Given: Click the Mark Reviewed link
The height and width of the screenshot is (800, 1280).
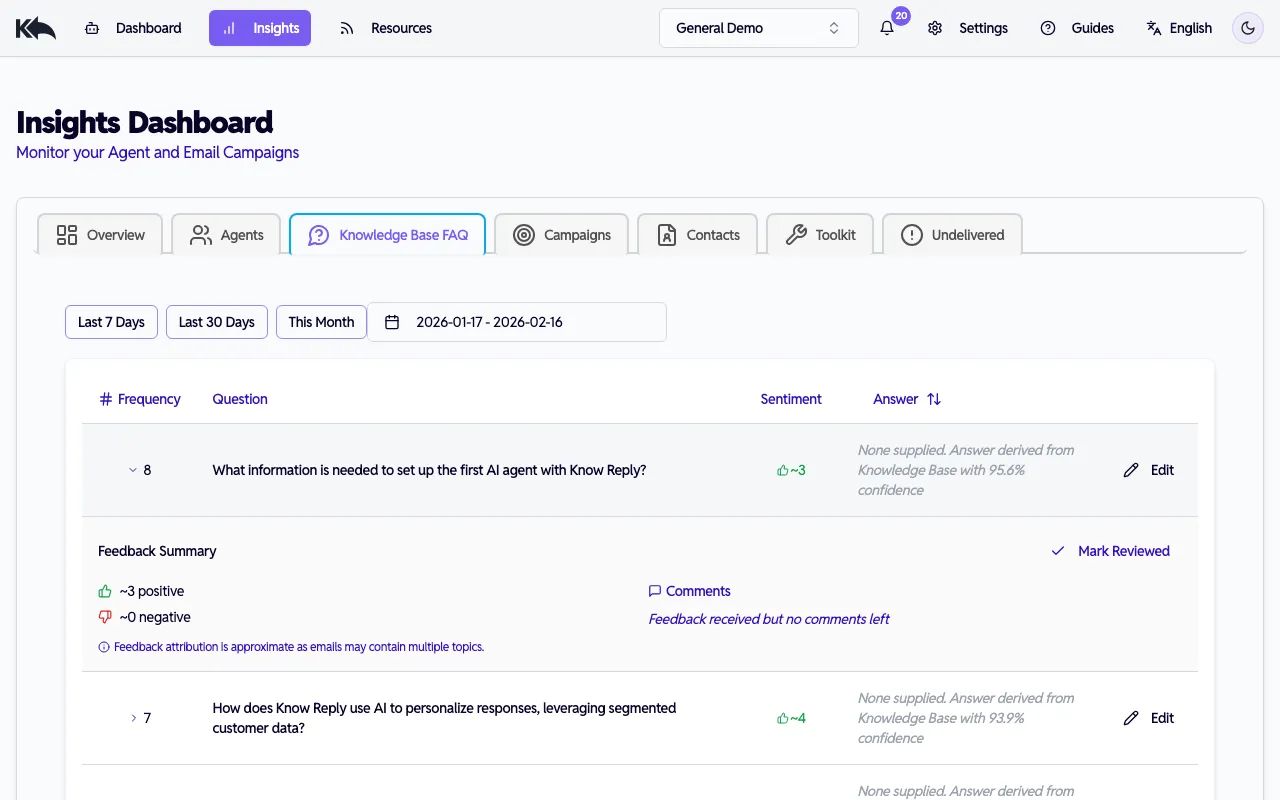Looking at the screenshot, I should 1123,551.
